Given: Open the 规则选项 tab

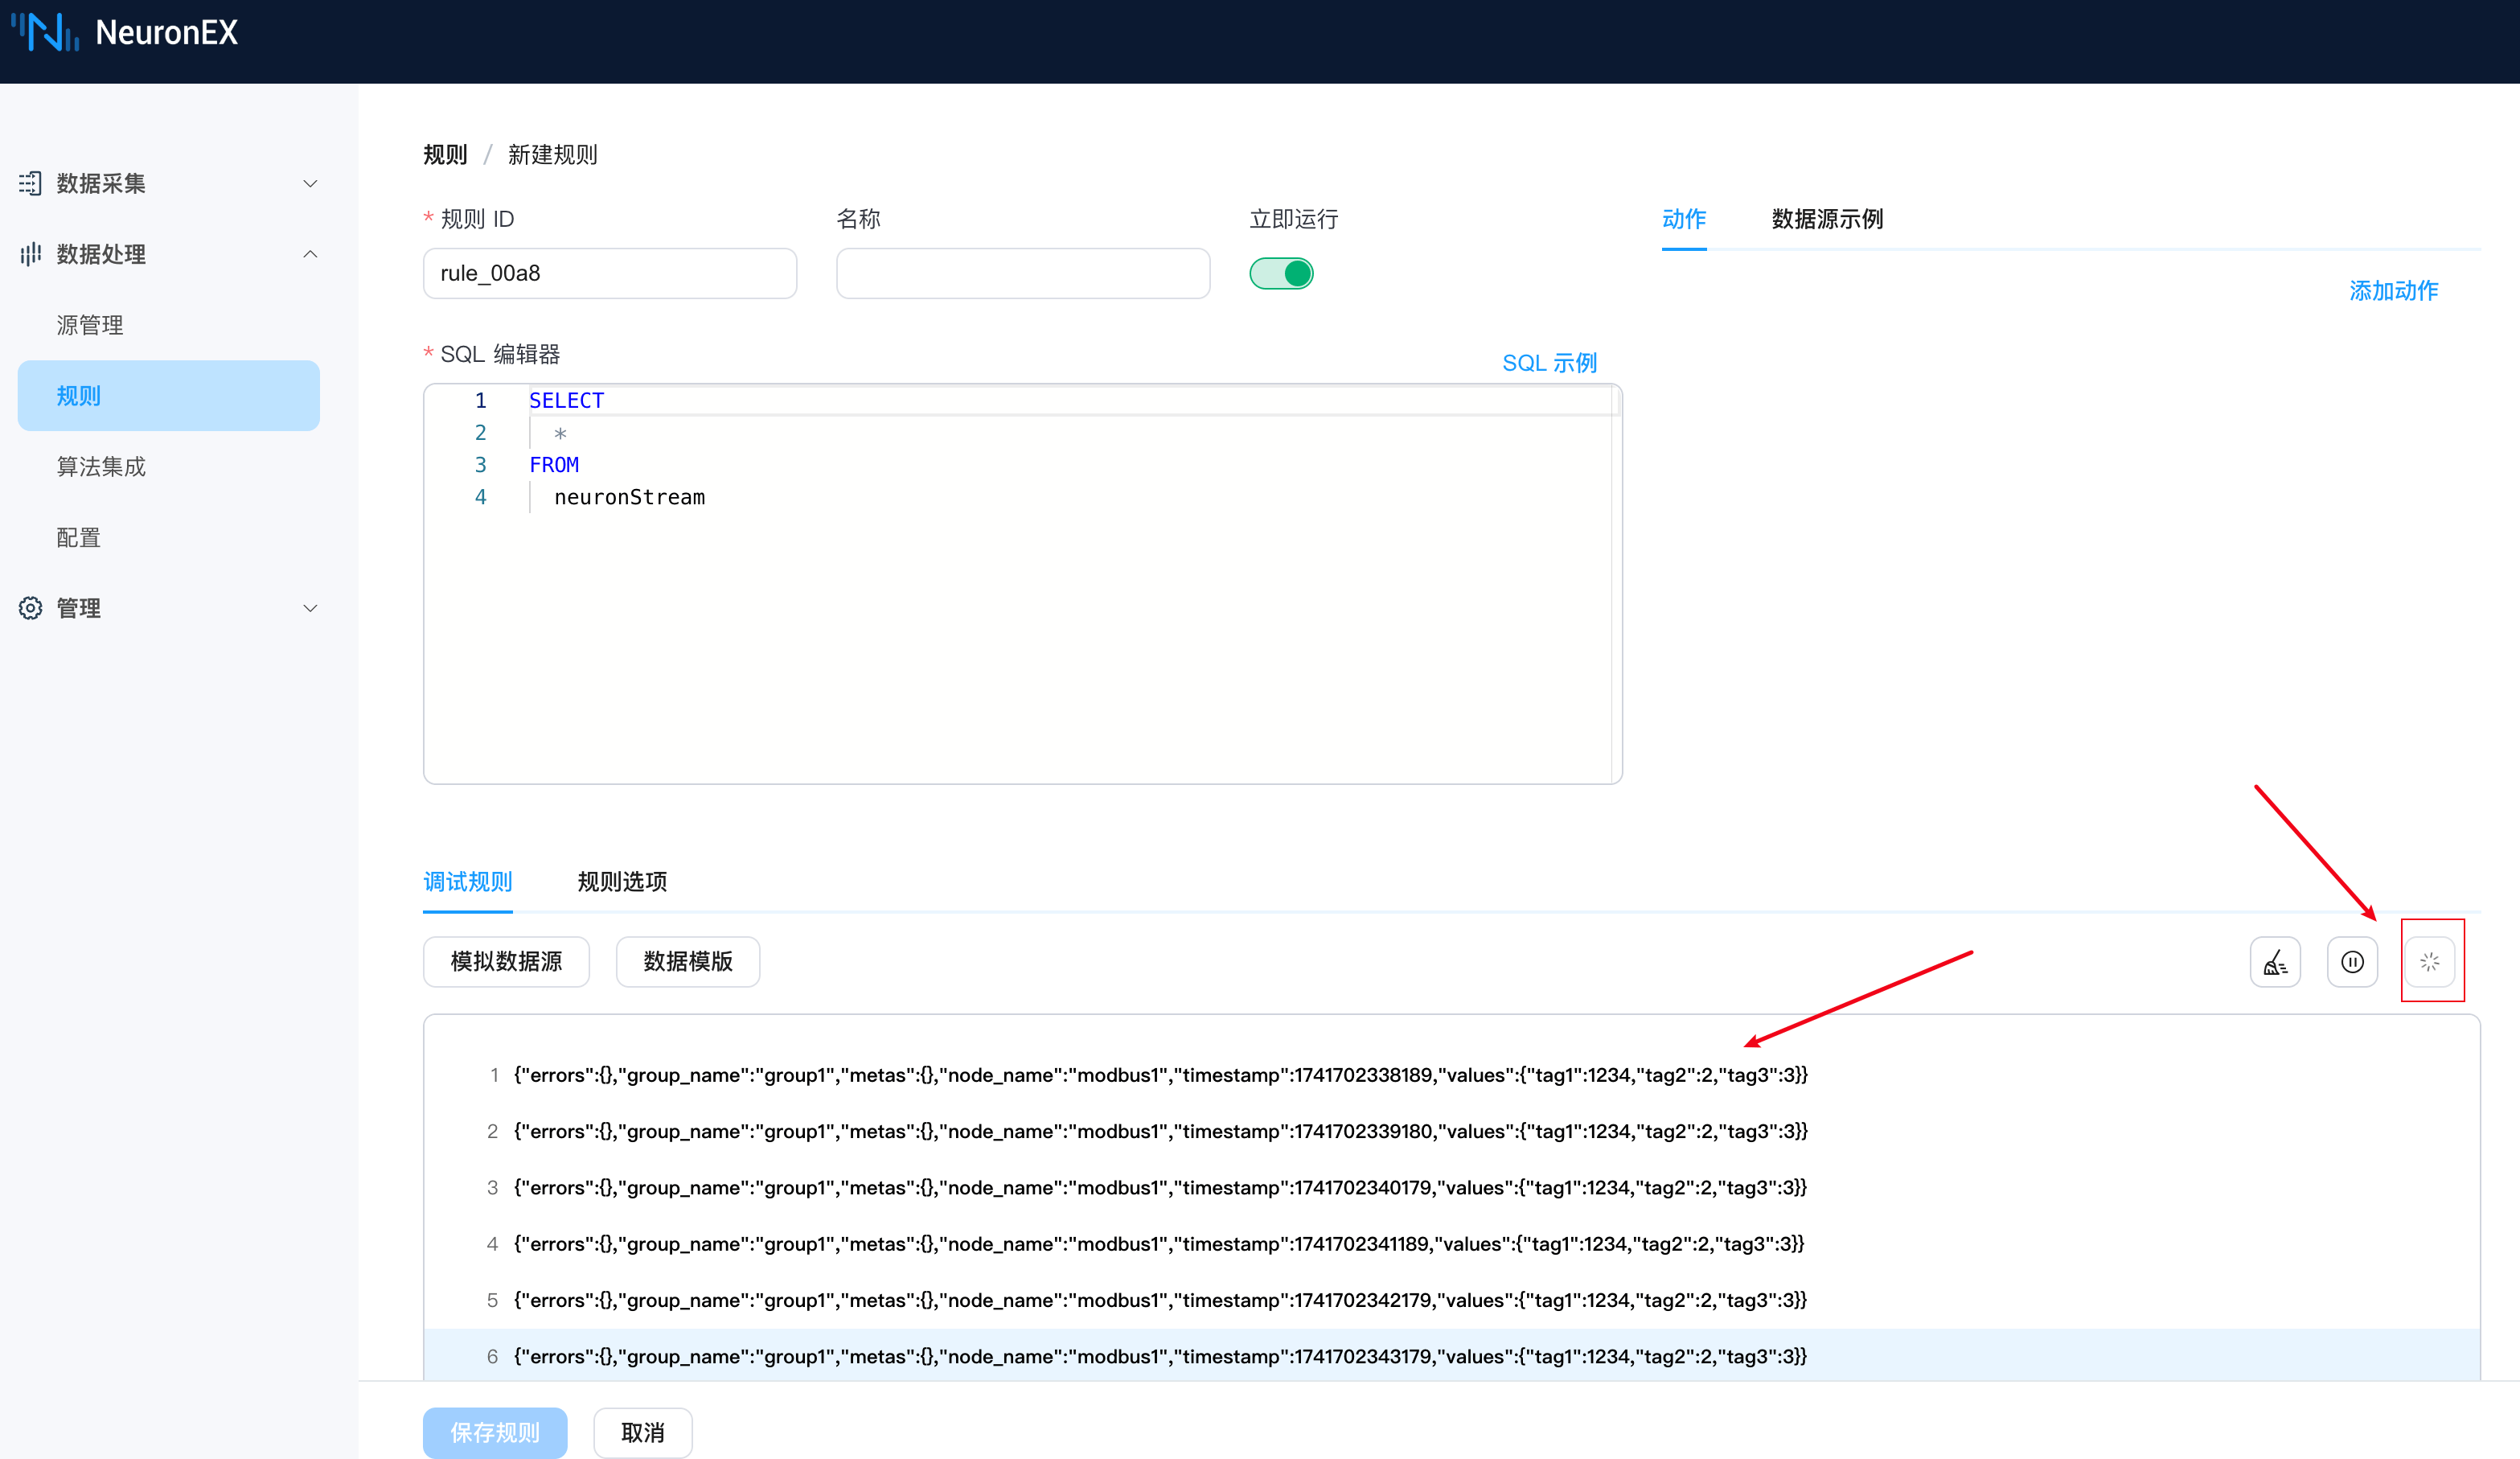Looking at the screenshot, I should click(x=622, y=881).
